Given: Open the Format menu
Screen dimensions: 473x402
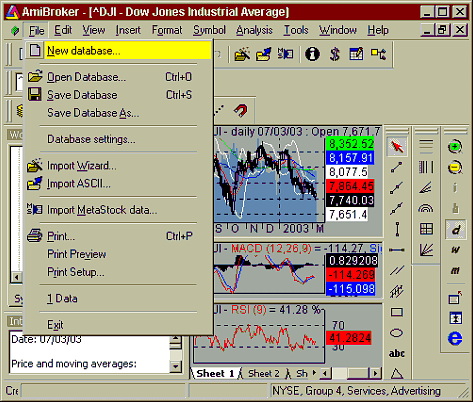Looking at the screenshot, I should pos(167,30).
